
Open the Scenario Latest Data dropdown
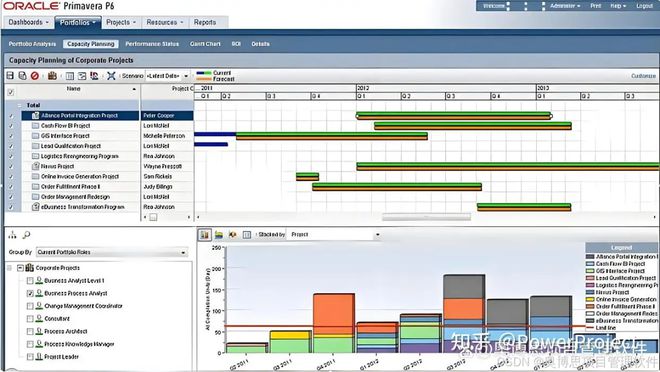point(168,76)
